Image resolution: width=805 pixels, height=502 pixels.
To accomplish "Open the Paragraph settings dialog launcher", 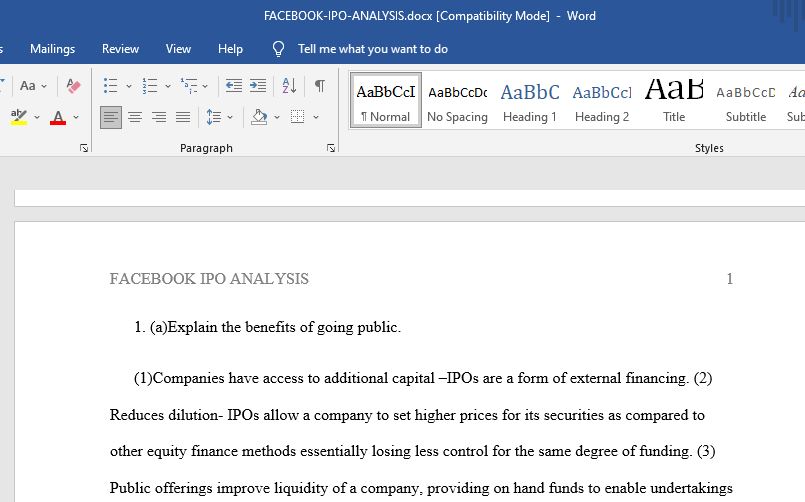I will click(x=331, y=148).
